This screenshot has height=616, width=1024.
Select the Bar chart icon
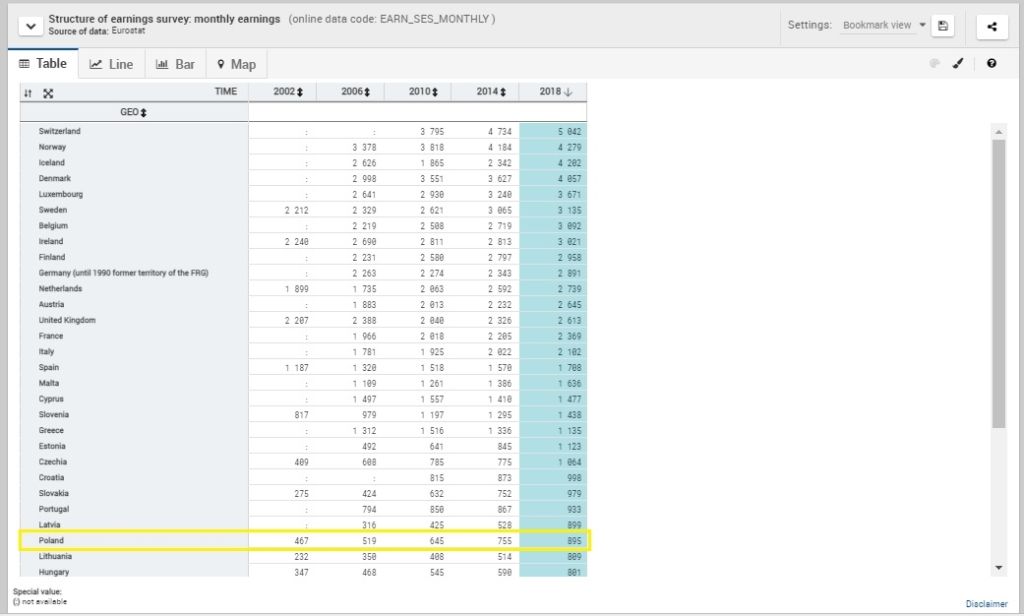click(175, 63)
